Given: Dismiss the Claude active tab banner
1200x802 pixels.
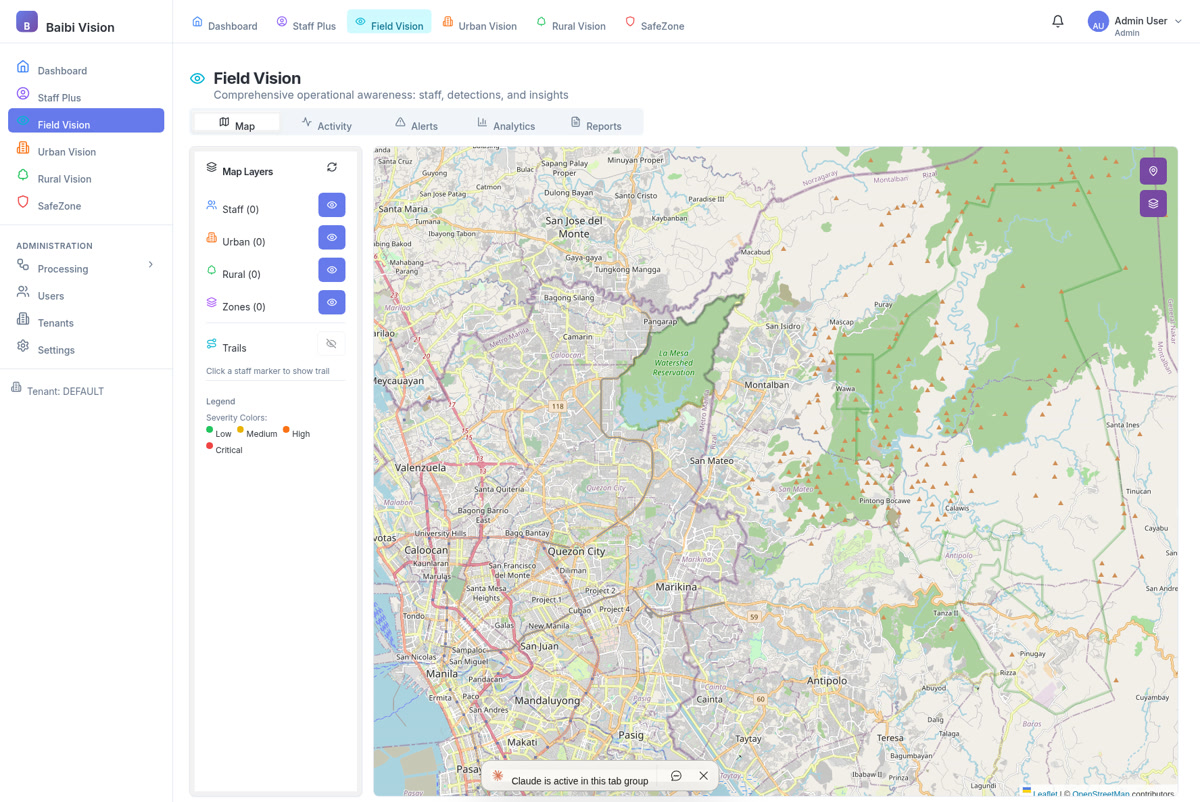Looking at the screenshot, I should click(x=704, y=776).
